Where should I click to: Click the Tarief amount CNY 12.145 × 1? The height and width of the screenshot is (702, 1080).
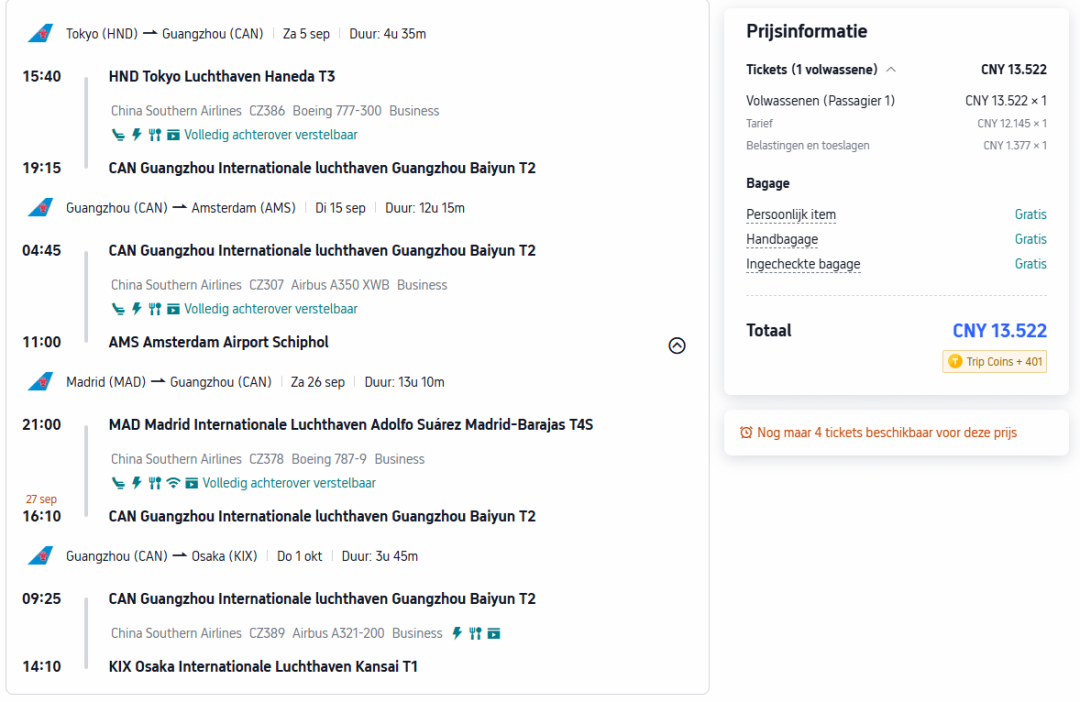tap(1012, 123)
